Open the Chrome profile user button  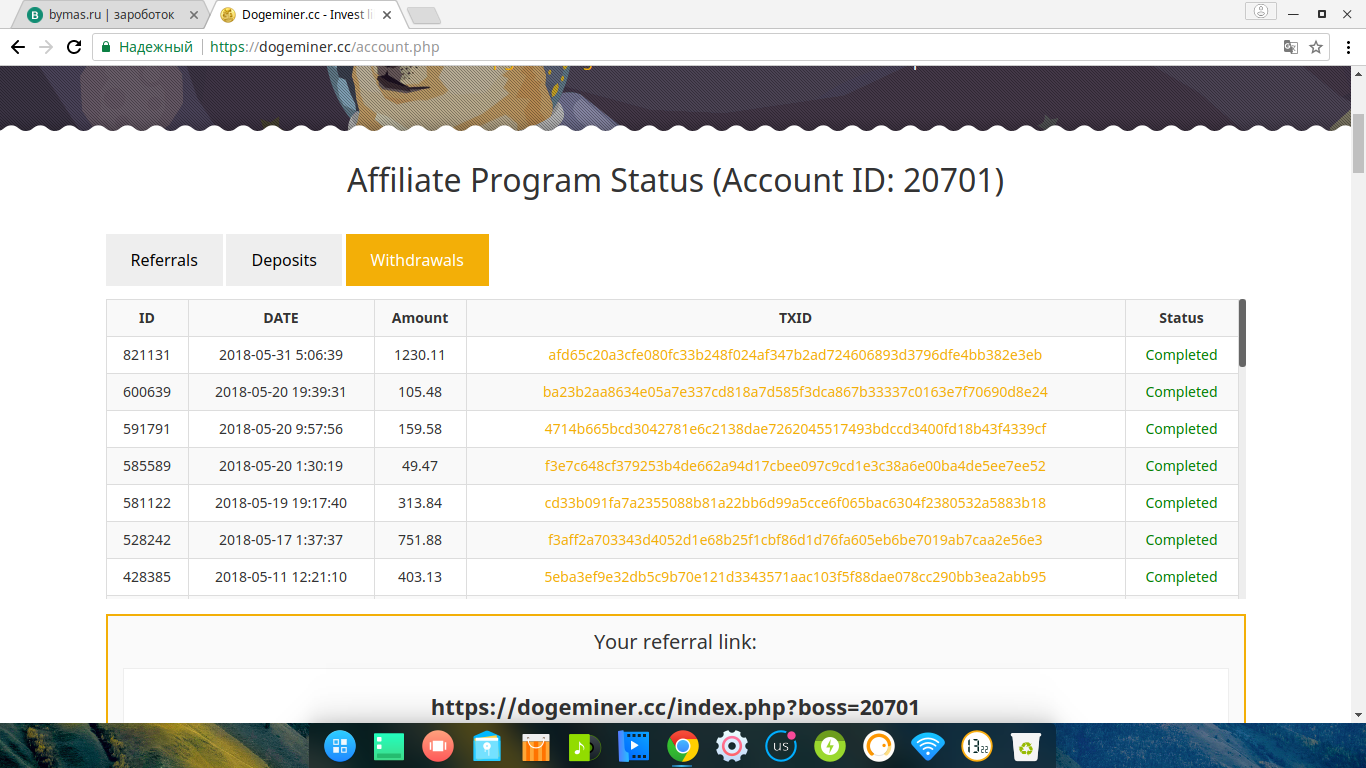(1260, 12)
